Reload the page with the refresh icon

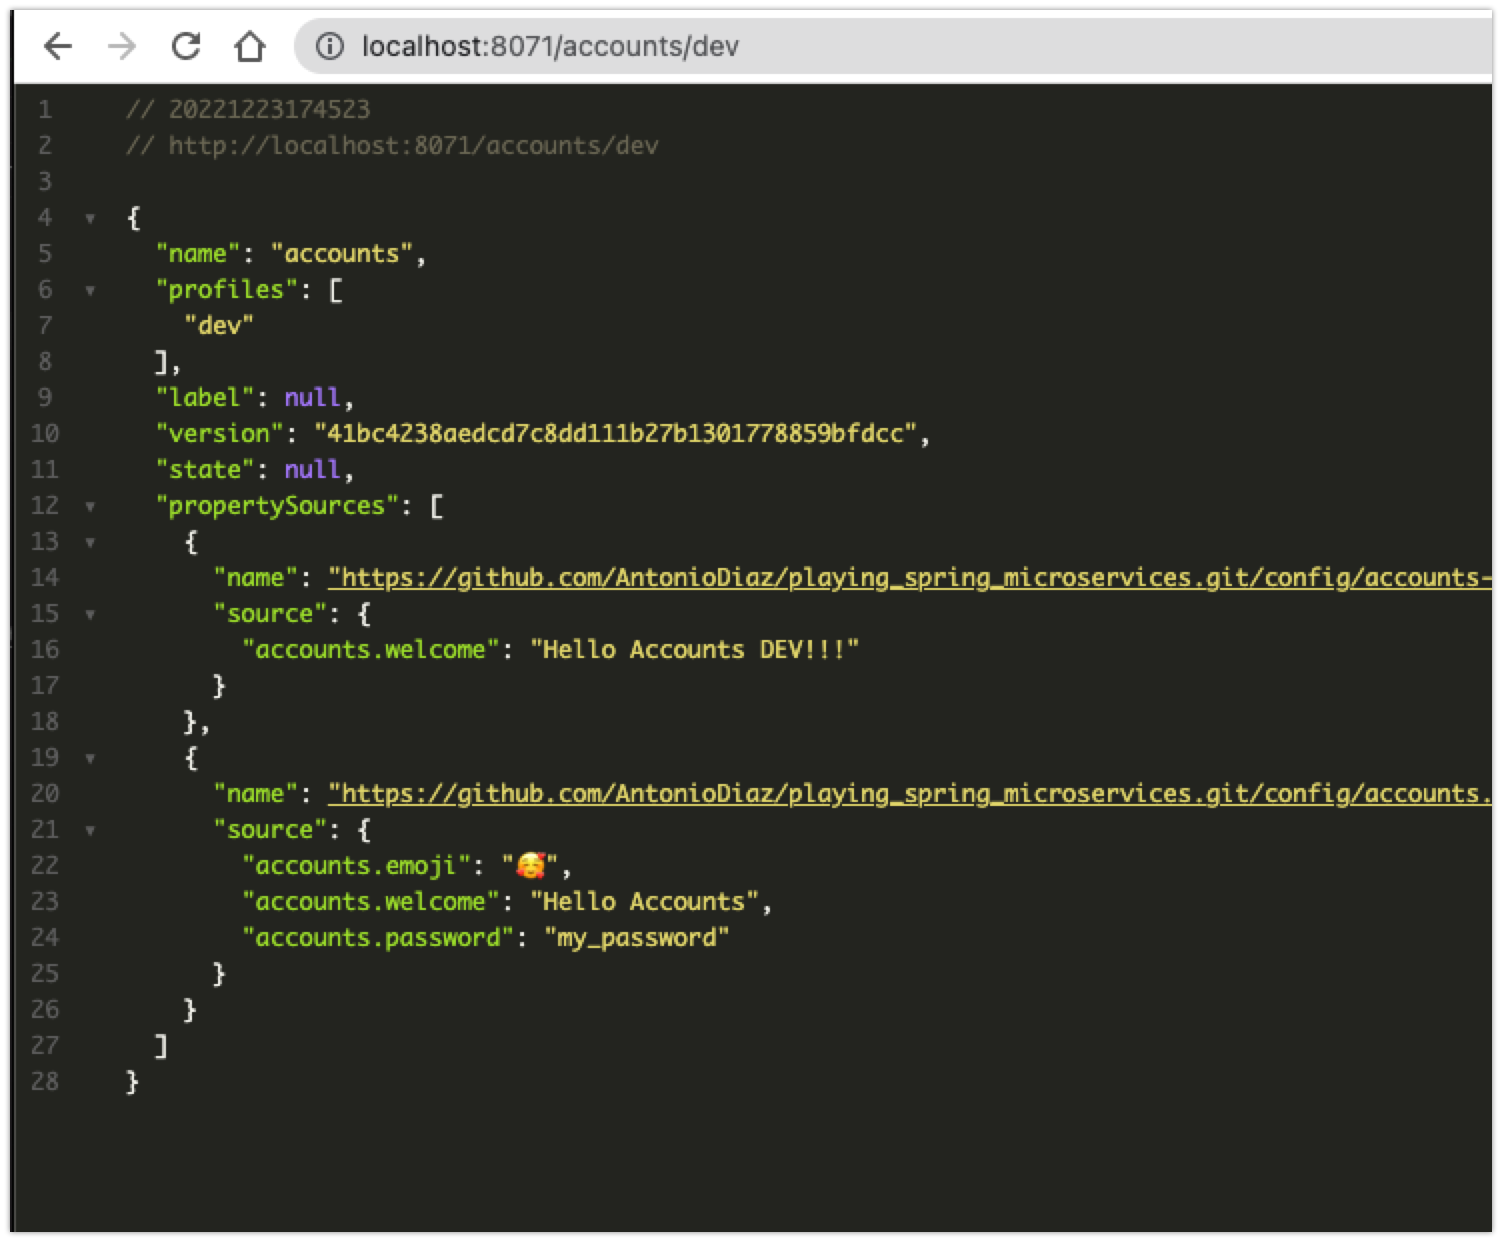click(x=186, y=46)
